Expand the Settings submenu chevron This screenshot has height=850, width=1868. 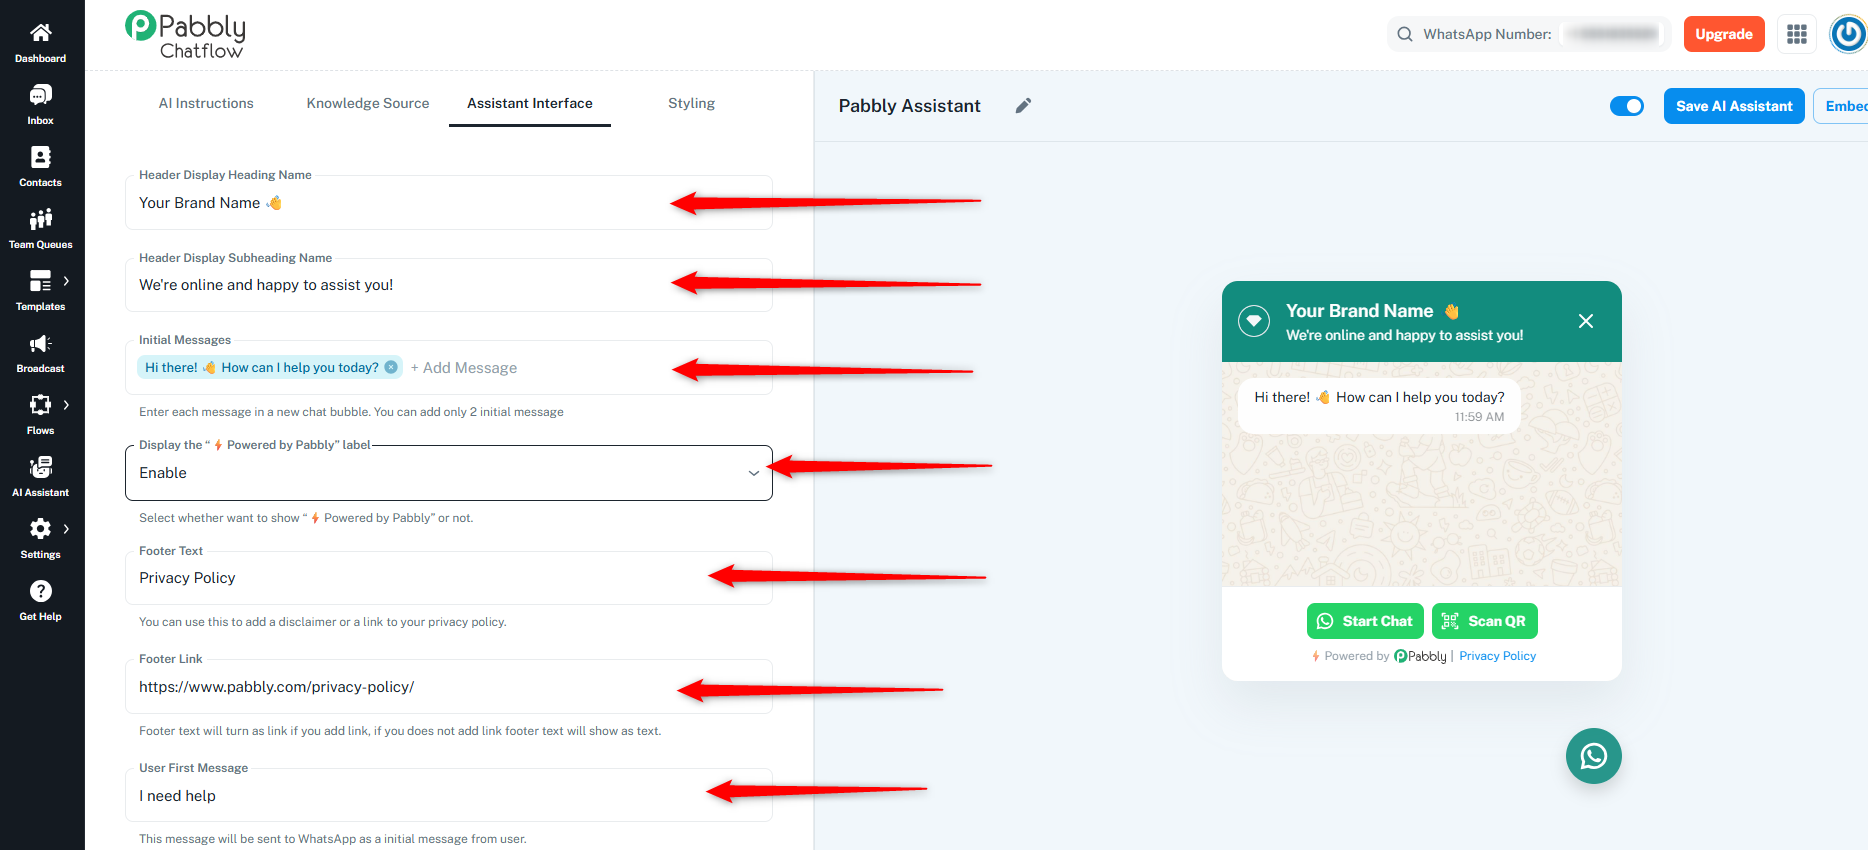tap(67, 529)
